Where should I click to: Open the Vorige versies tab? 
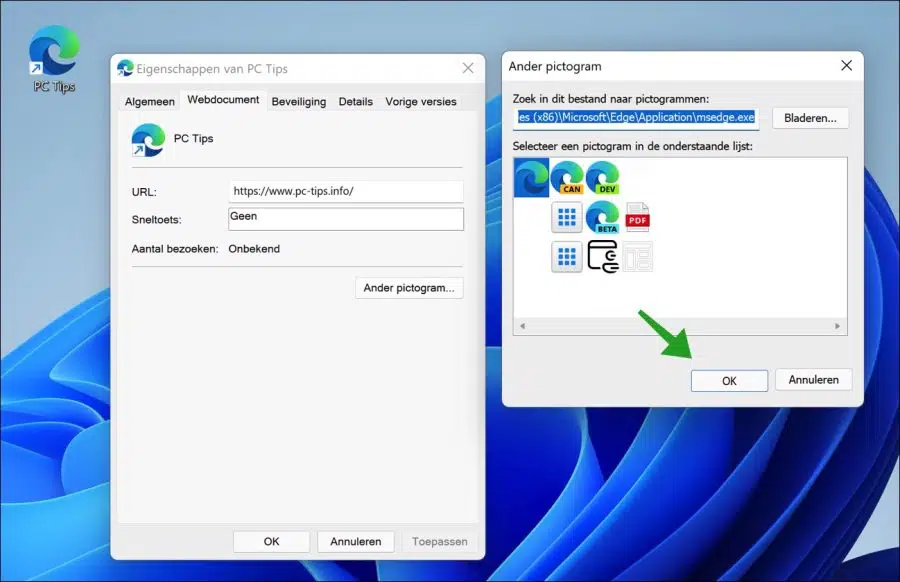point(421,102)
